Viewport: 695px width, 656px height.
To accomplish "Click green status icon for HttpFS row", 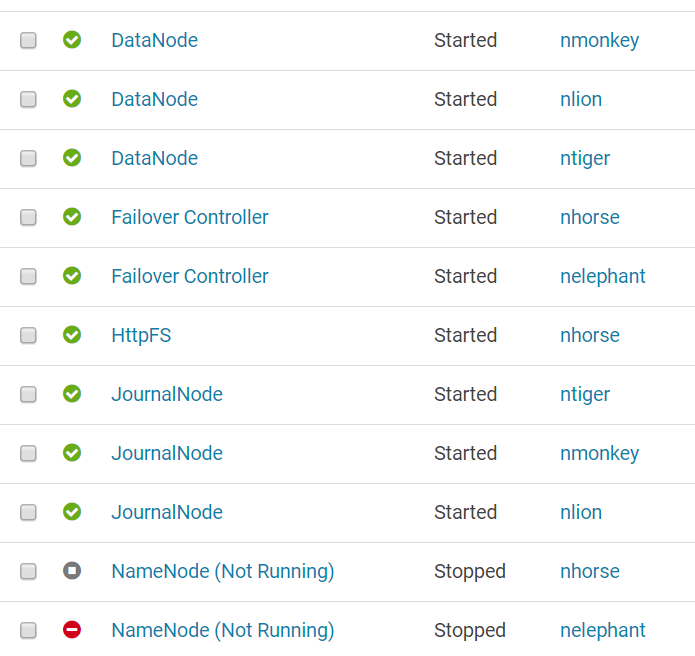I will click(x=72, y=335).
